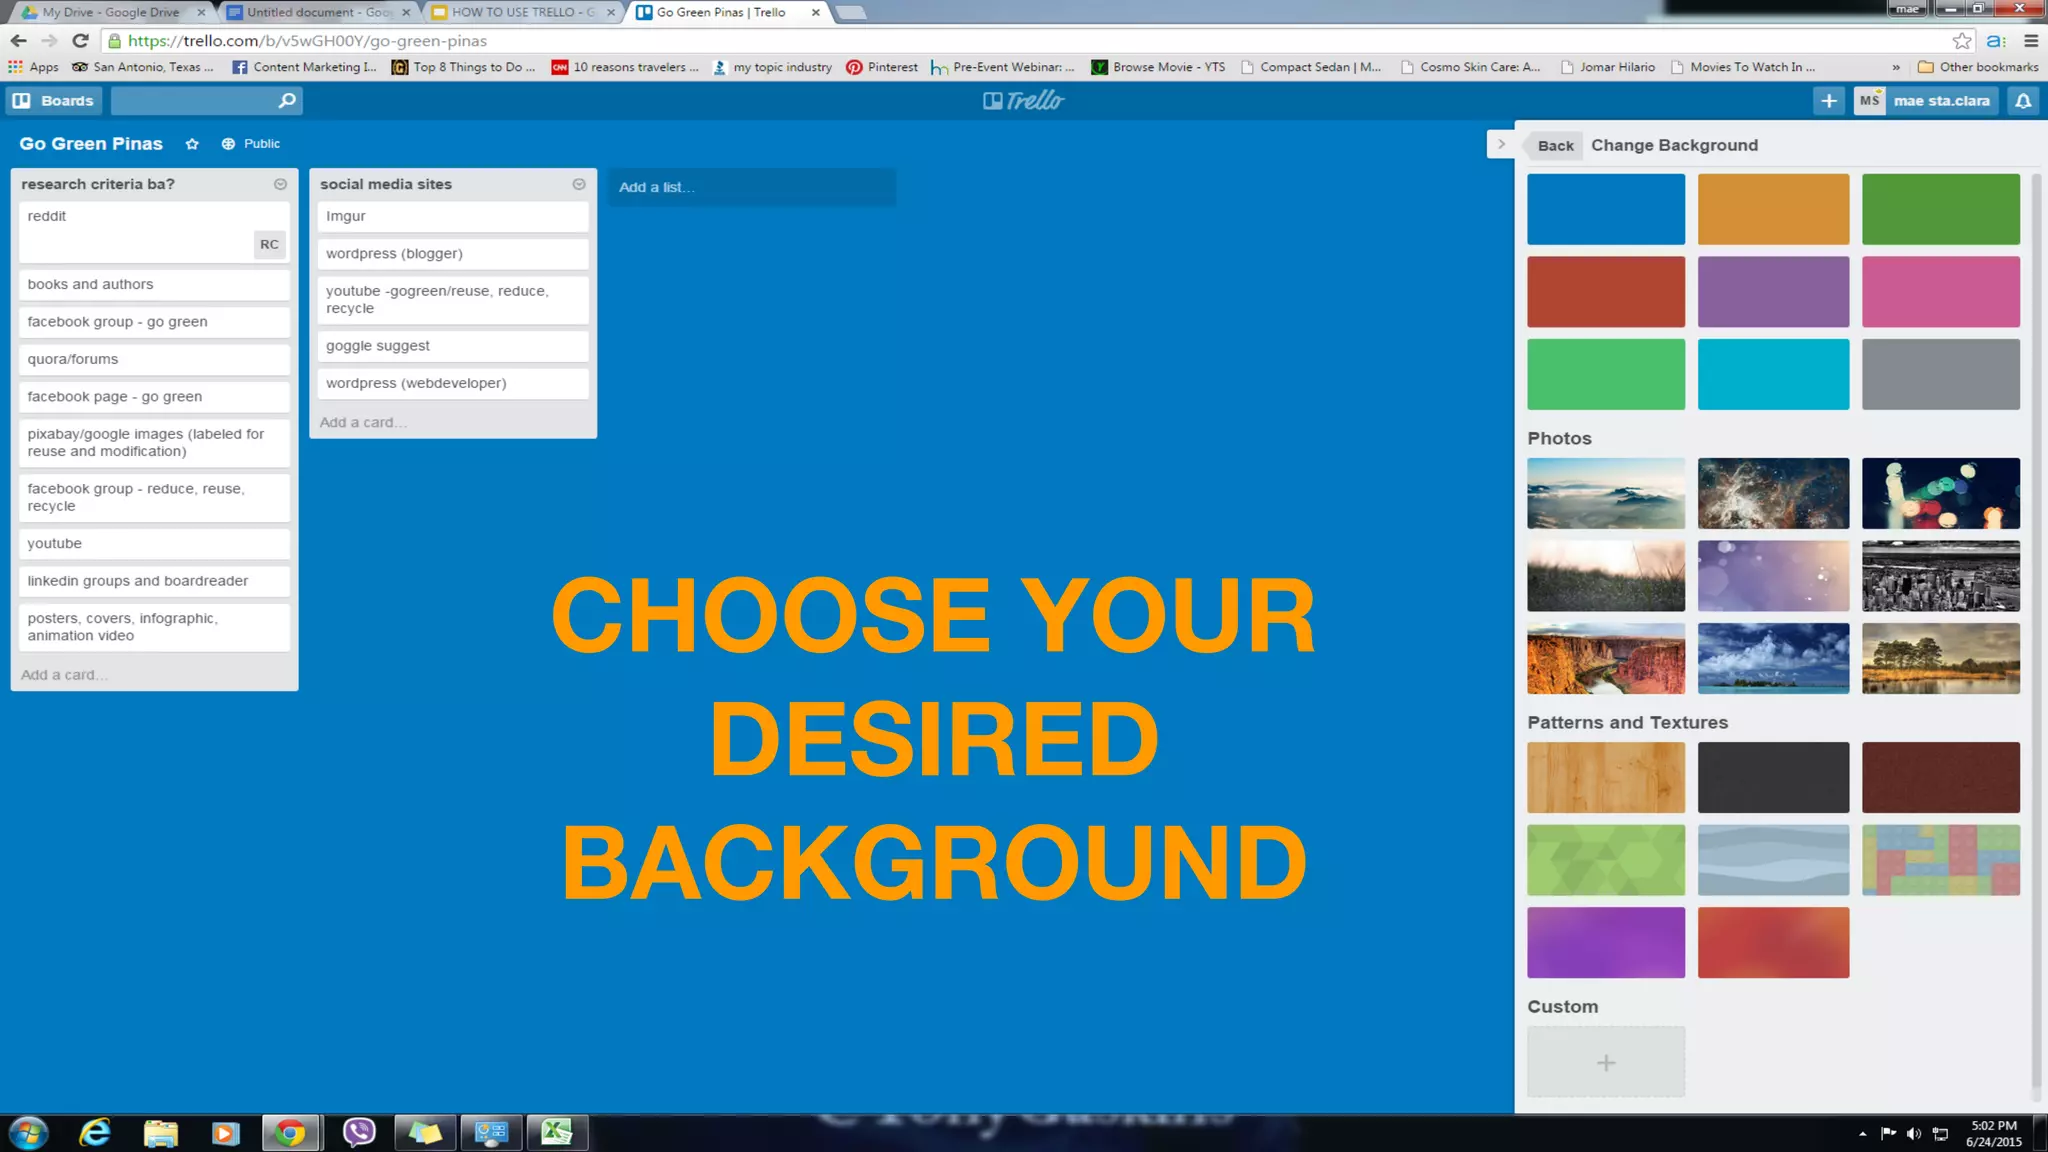Select the colorful blocks pattern background
2048x1152 pixels.
click(1941, 860)
